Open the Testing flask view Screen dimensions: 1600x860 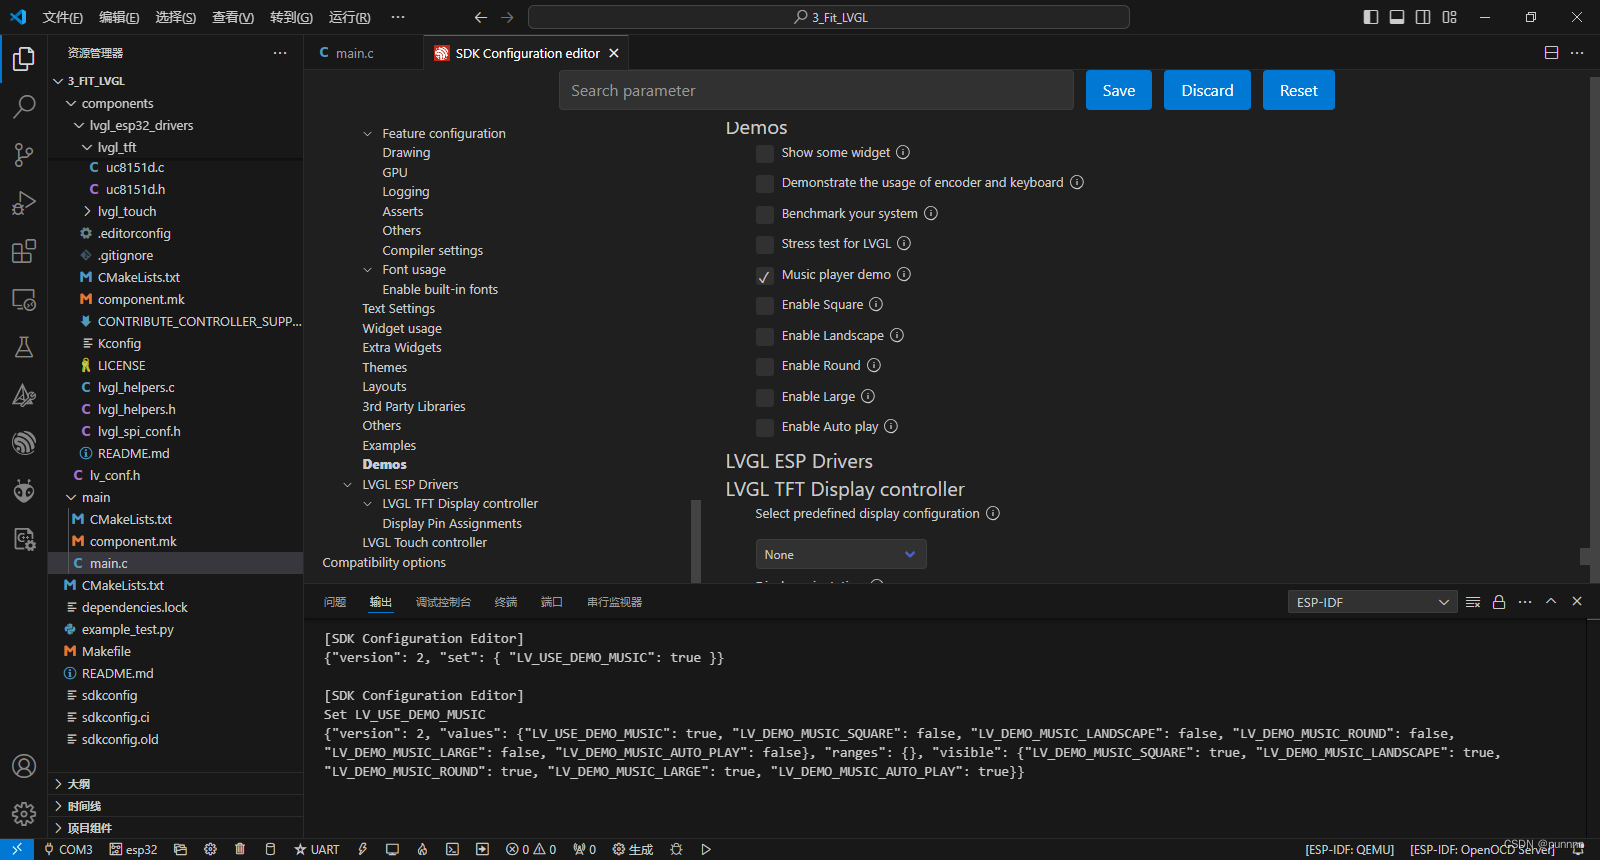[24, 347]
